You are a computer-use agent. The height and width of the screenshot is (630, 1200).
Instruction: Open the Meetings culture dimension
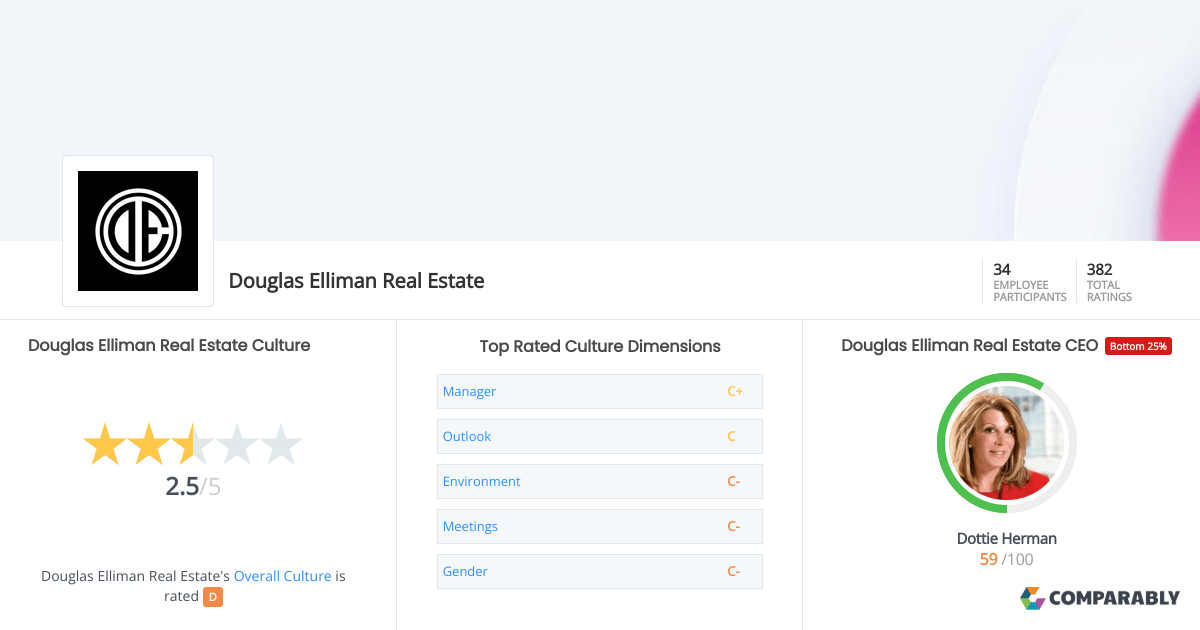(600, 526)
